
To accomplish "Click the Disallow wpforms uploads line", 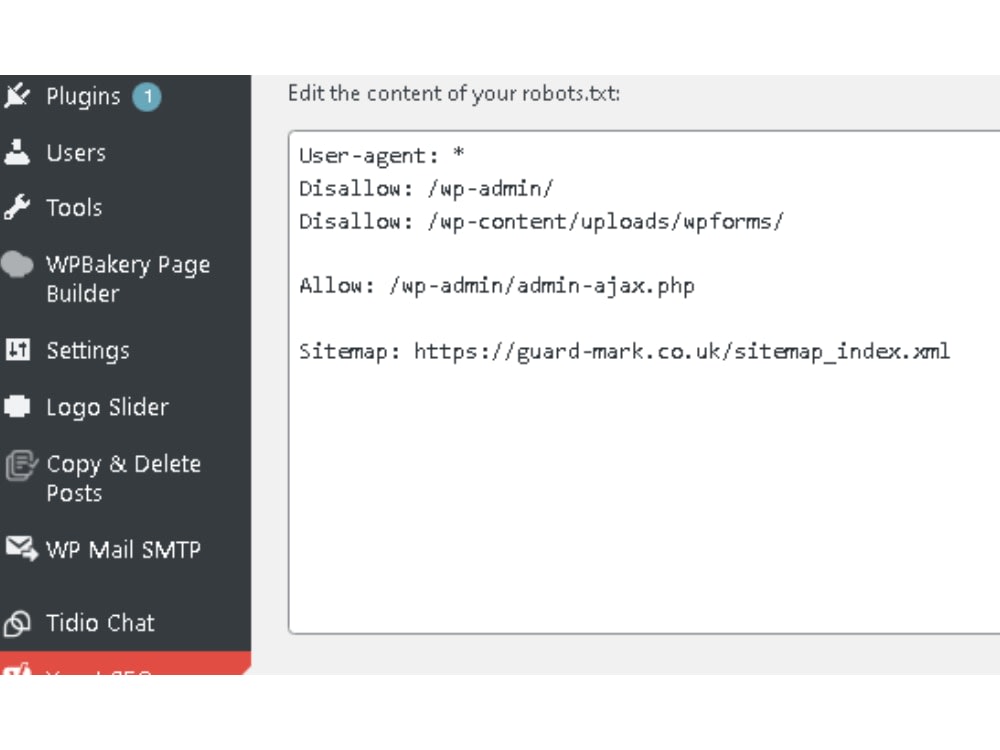I will coord(541,221).
